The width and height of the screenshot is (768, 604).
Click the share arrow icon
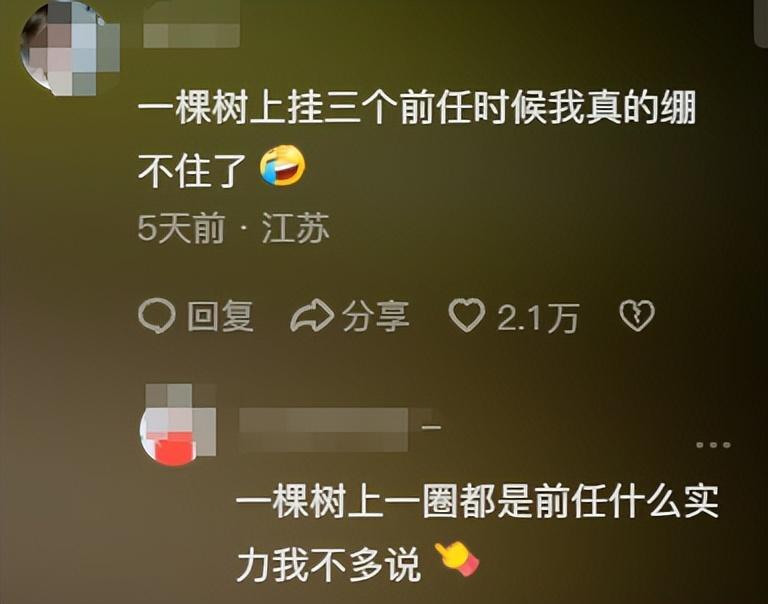[x=312, y=315]
